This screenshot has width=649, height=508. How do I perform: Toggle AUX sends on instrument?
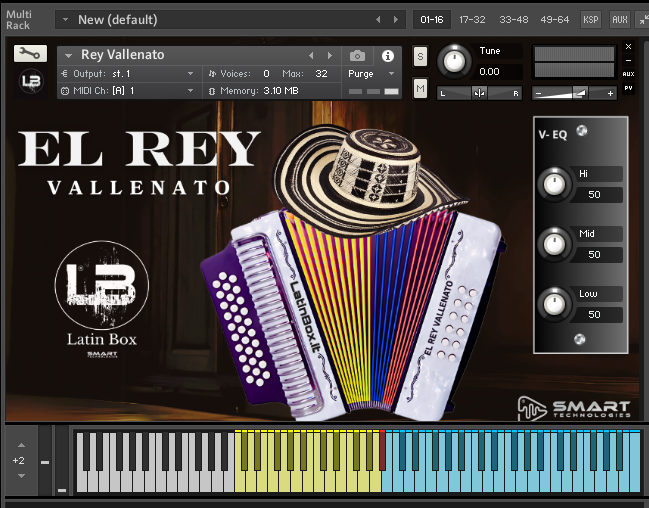(628, 74)
